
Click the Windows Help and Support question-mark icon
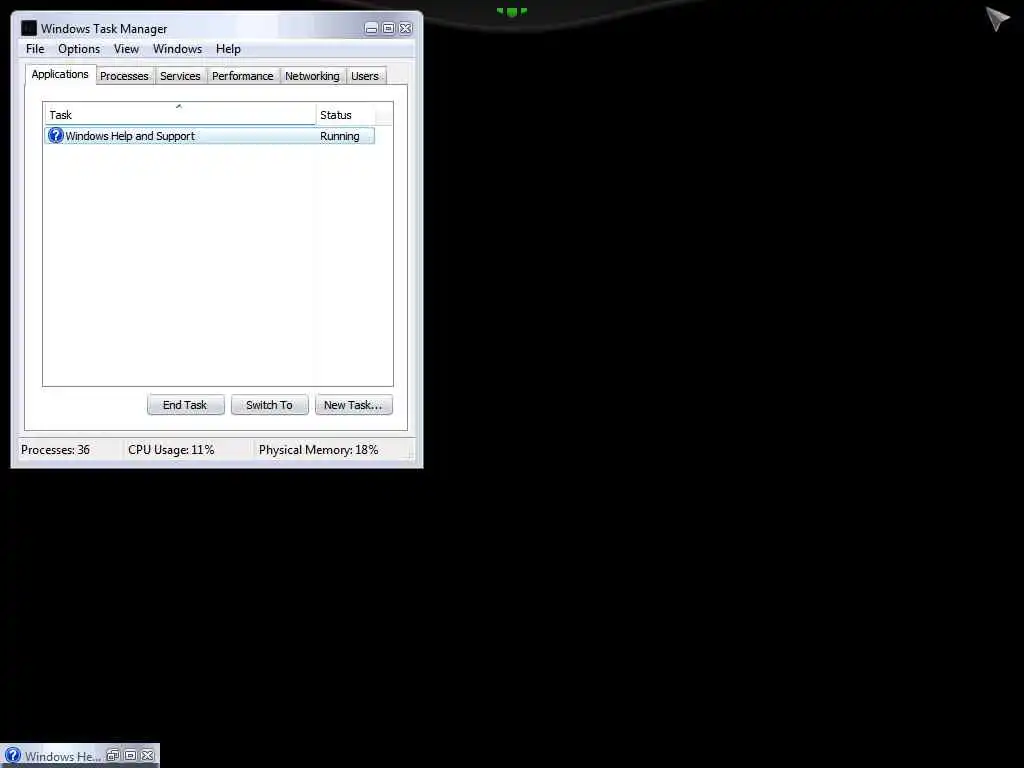click(56, 135)
